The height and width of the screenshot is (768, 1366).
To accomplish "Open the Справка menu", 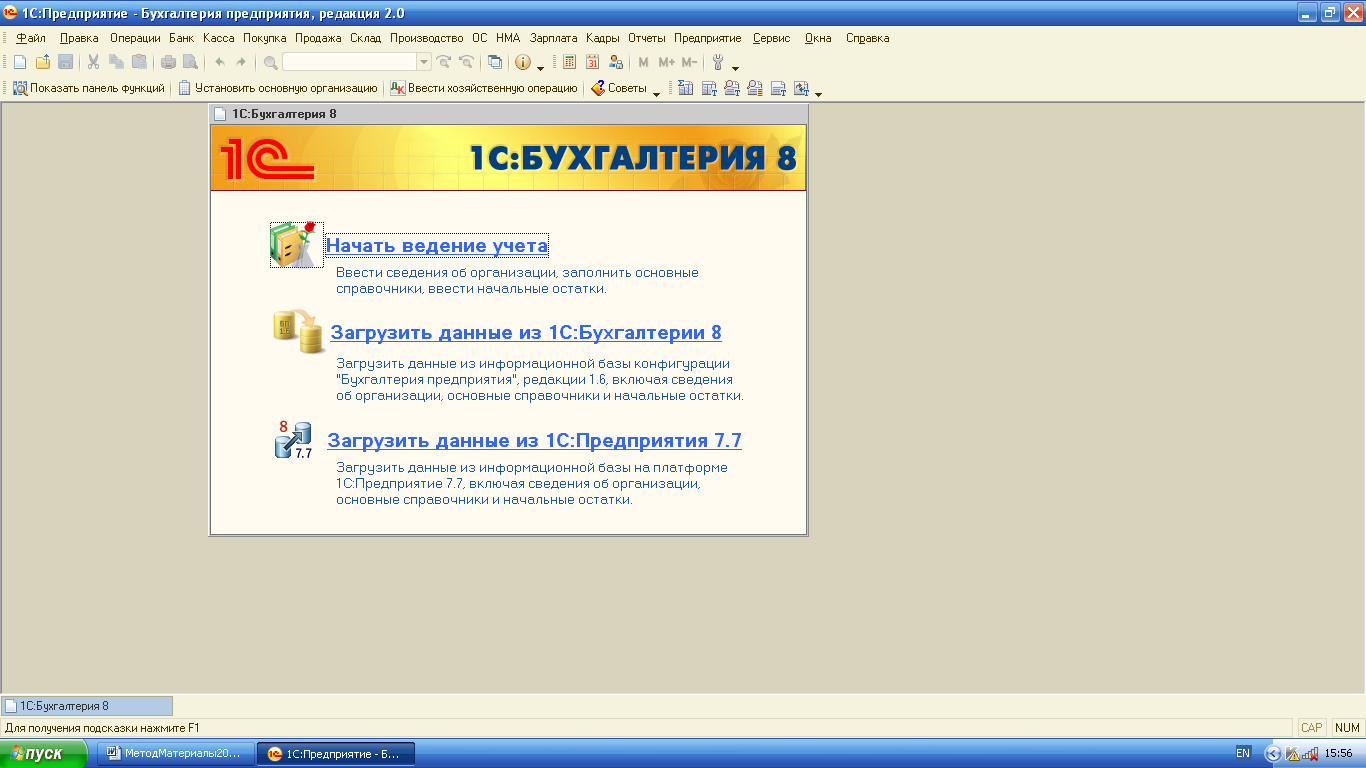I will pos(867,38).
